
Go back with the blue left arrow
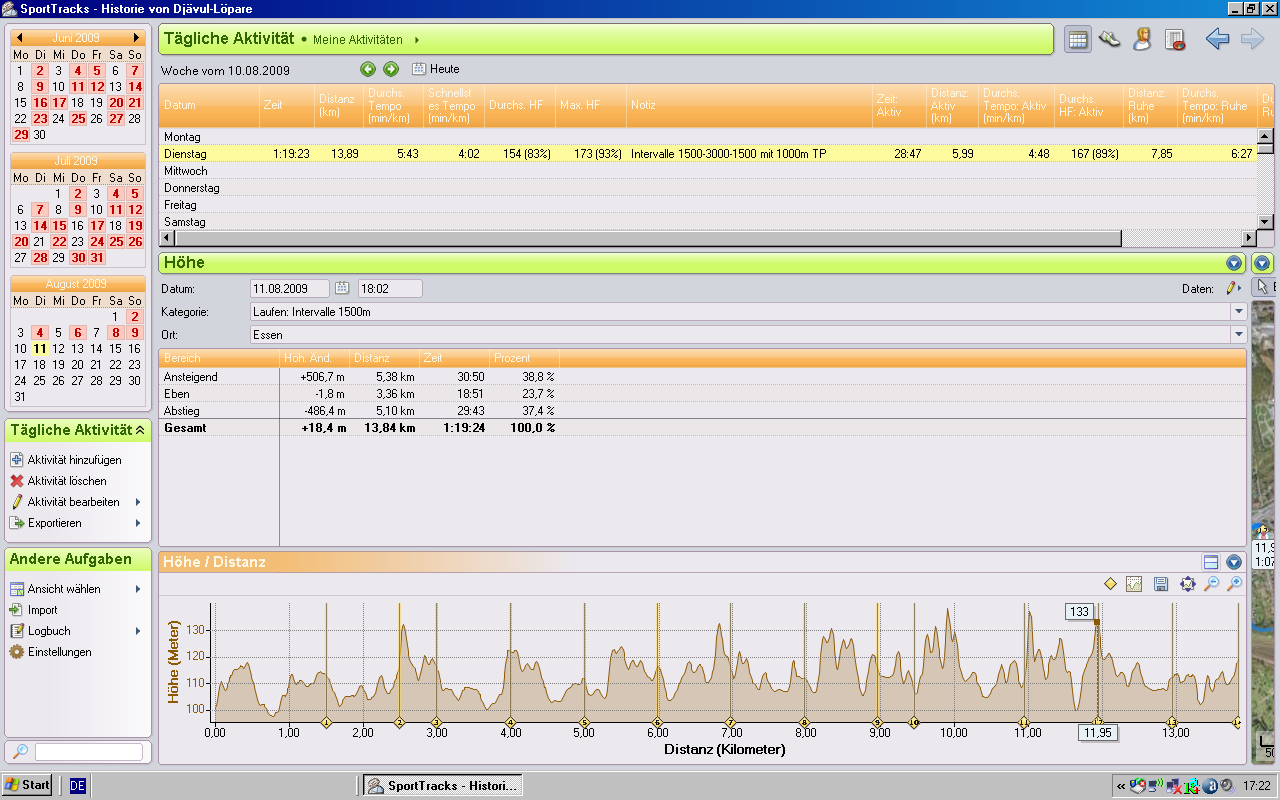(x=1217, y=39)
